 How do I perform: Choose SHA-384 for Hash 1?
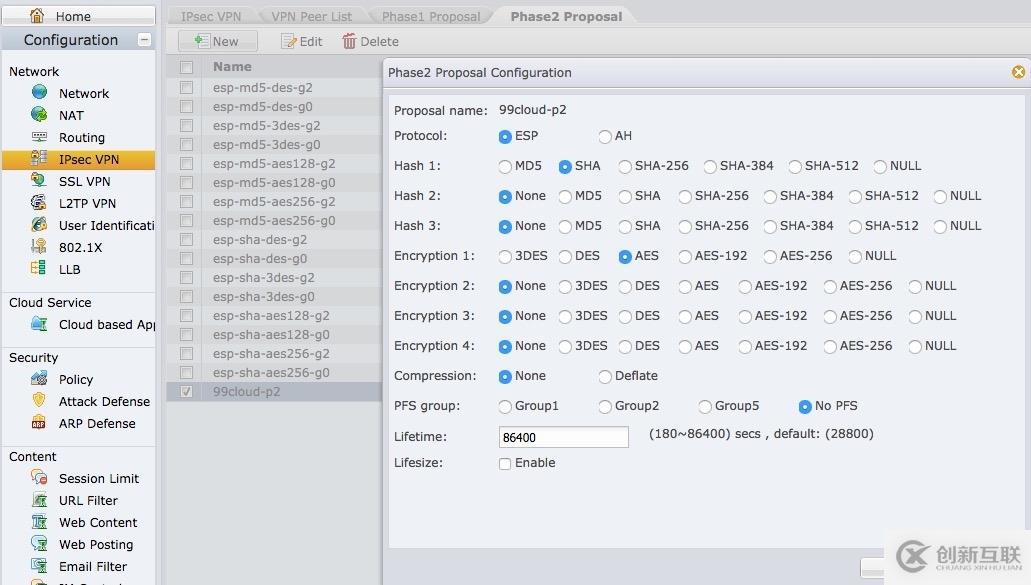point(710,166)
